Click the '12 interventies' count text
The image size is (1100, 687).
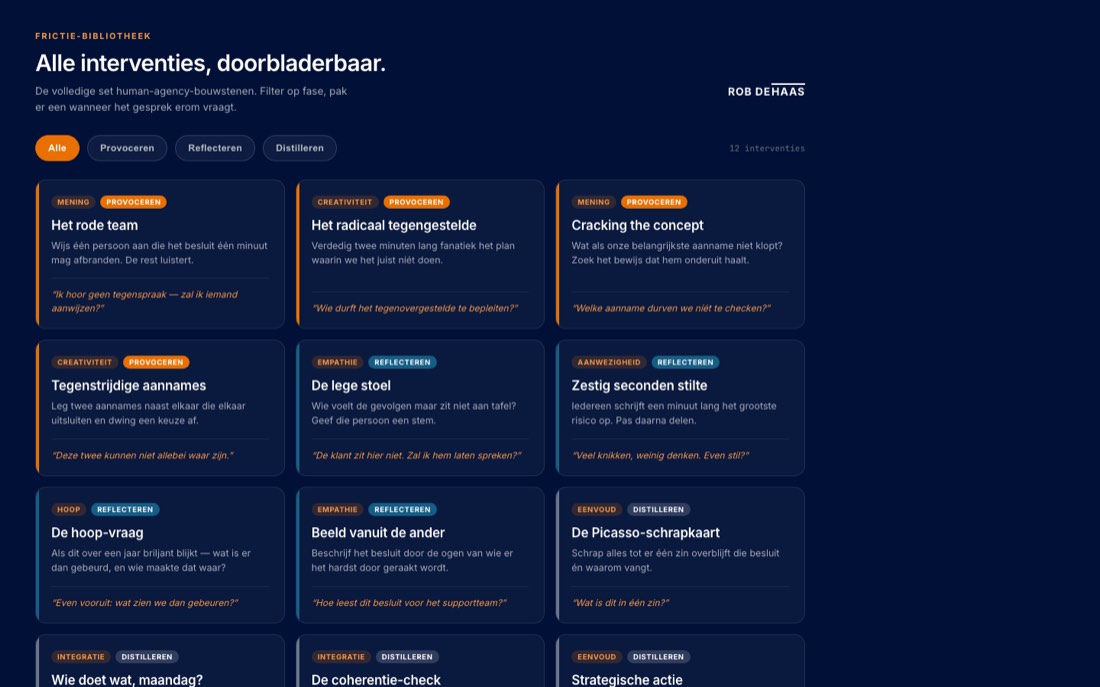pos(767,149)
